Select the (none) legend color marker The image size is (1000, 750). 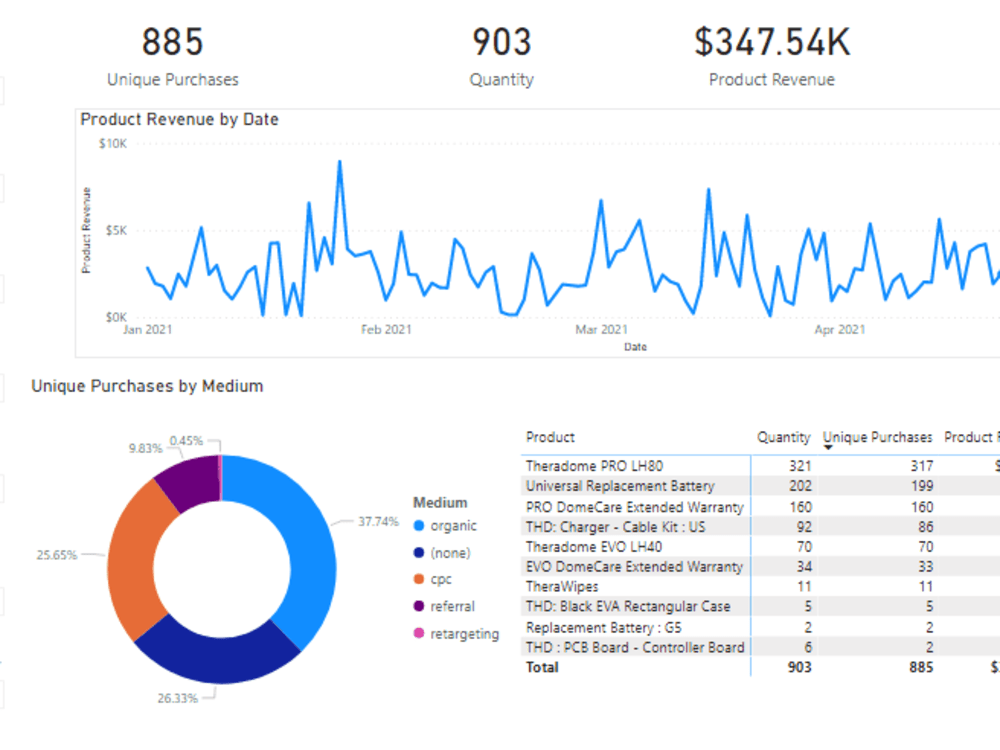(x=421, y=552)
